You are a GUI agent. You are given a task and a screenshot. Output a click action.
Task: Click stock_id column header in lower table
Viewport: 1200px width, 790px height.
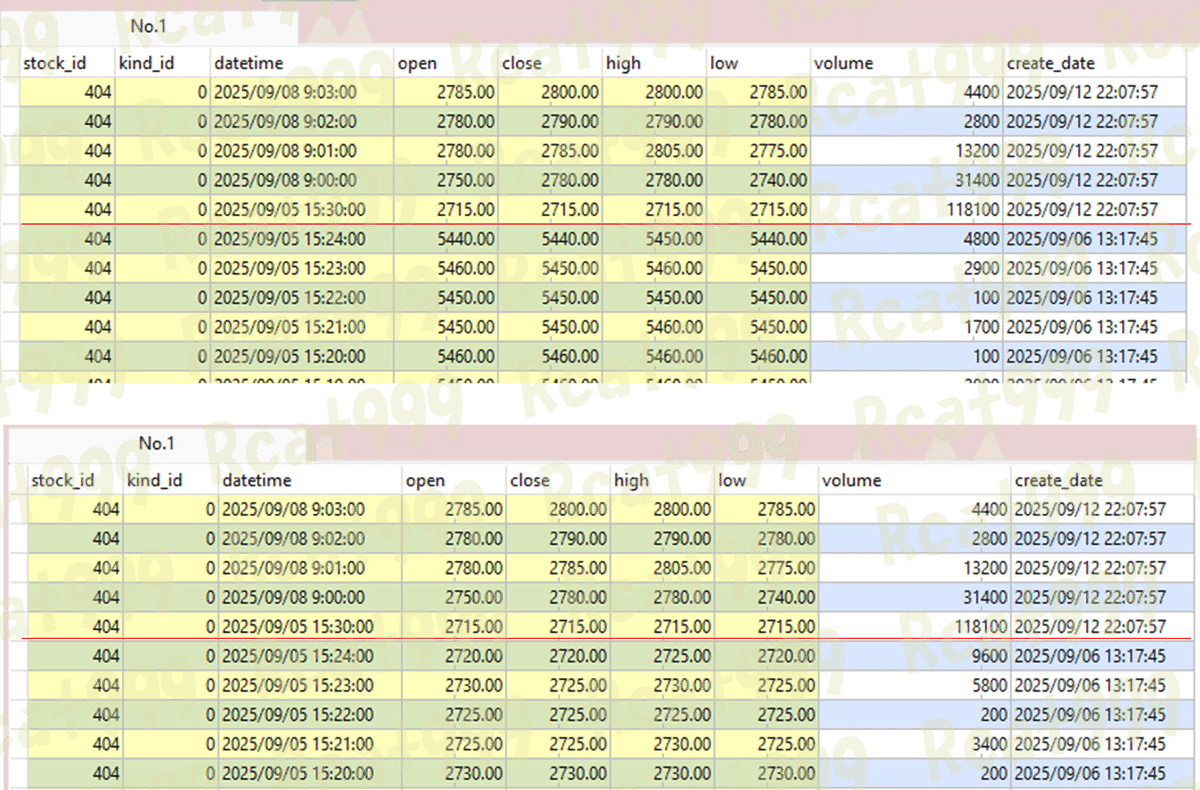coord(75,480)
